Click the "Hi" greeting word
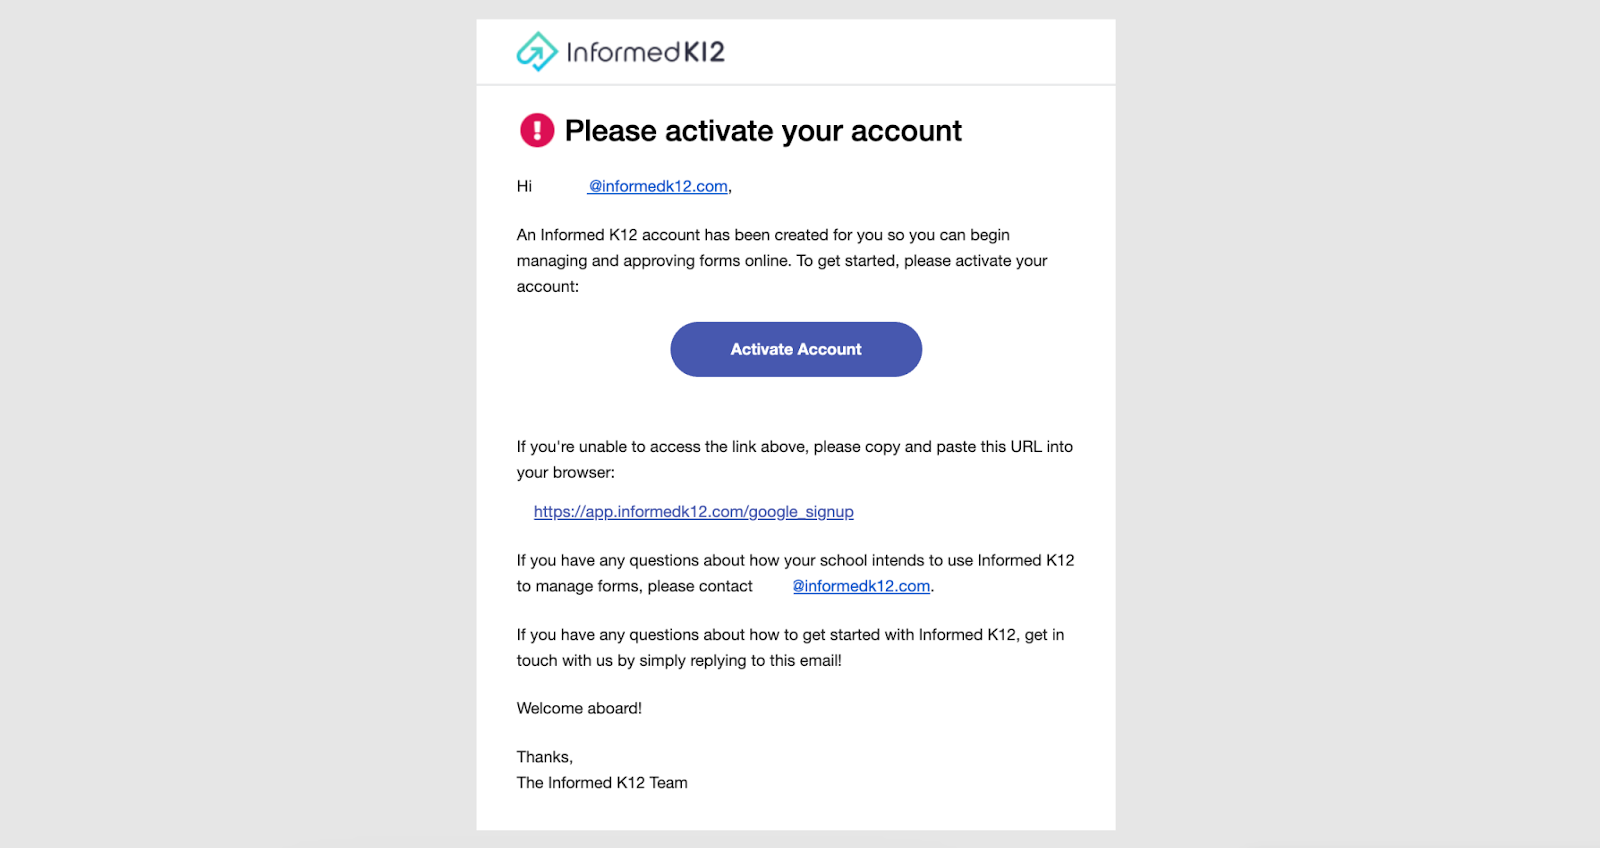Image resolution: width=1600 pixels, height=848 pixels. point(524,187)
